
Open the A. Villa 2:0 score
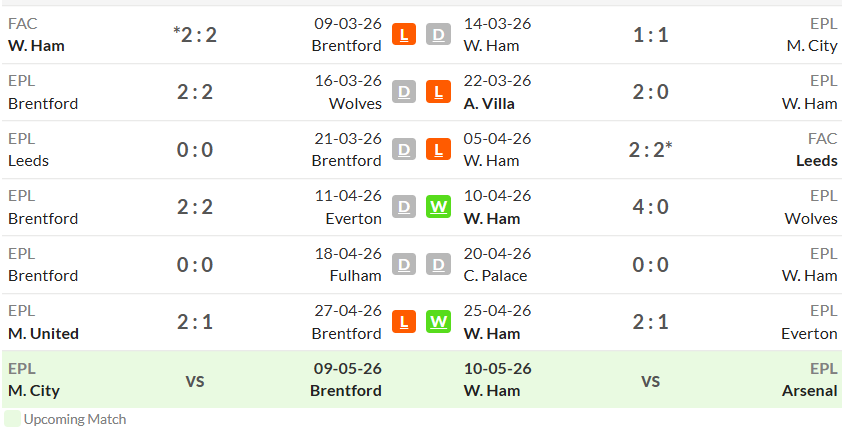click(x=650, y=92)
